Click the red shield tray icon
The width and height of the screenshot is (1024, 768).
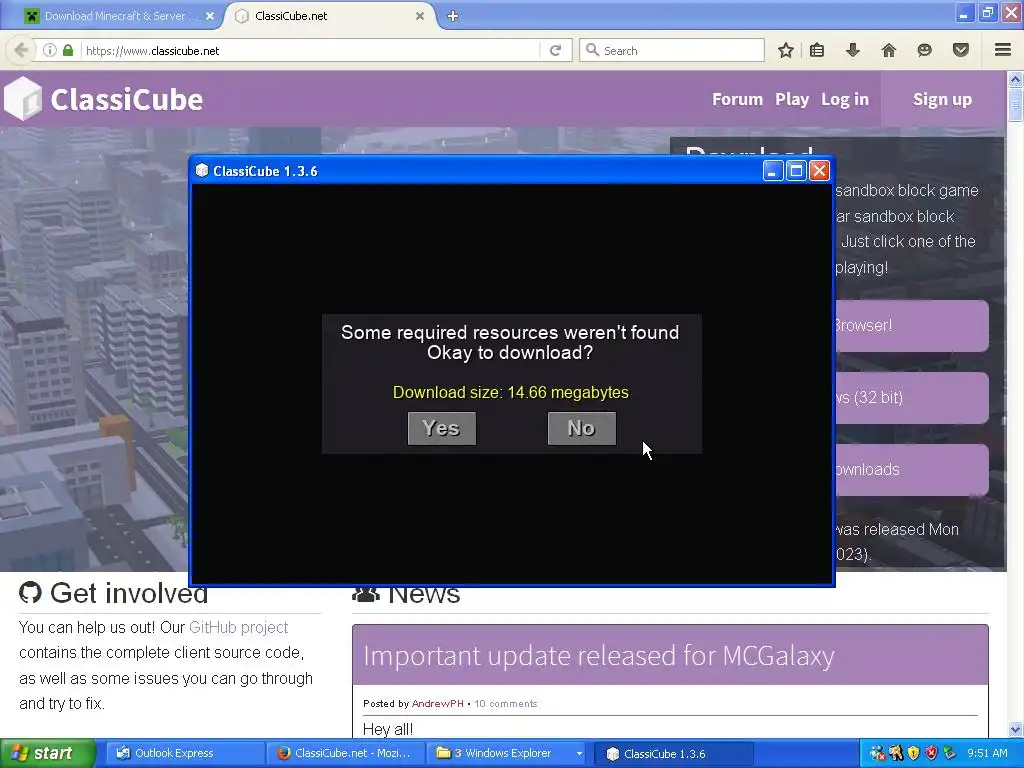(x=931, y=753)
